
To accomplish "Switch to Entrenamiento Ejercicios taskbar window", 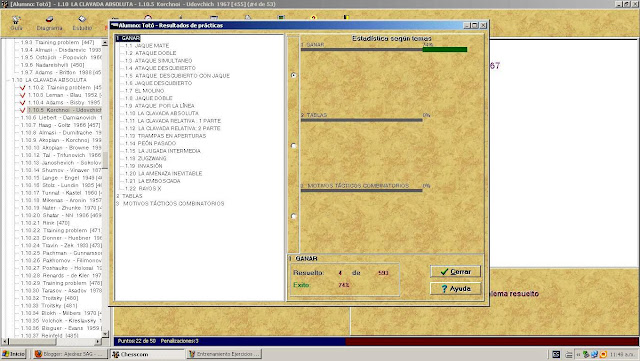I will coord(224,354).
